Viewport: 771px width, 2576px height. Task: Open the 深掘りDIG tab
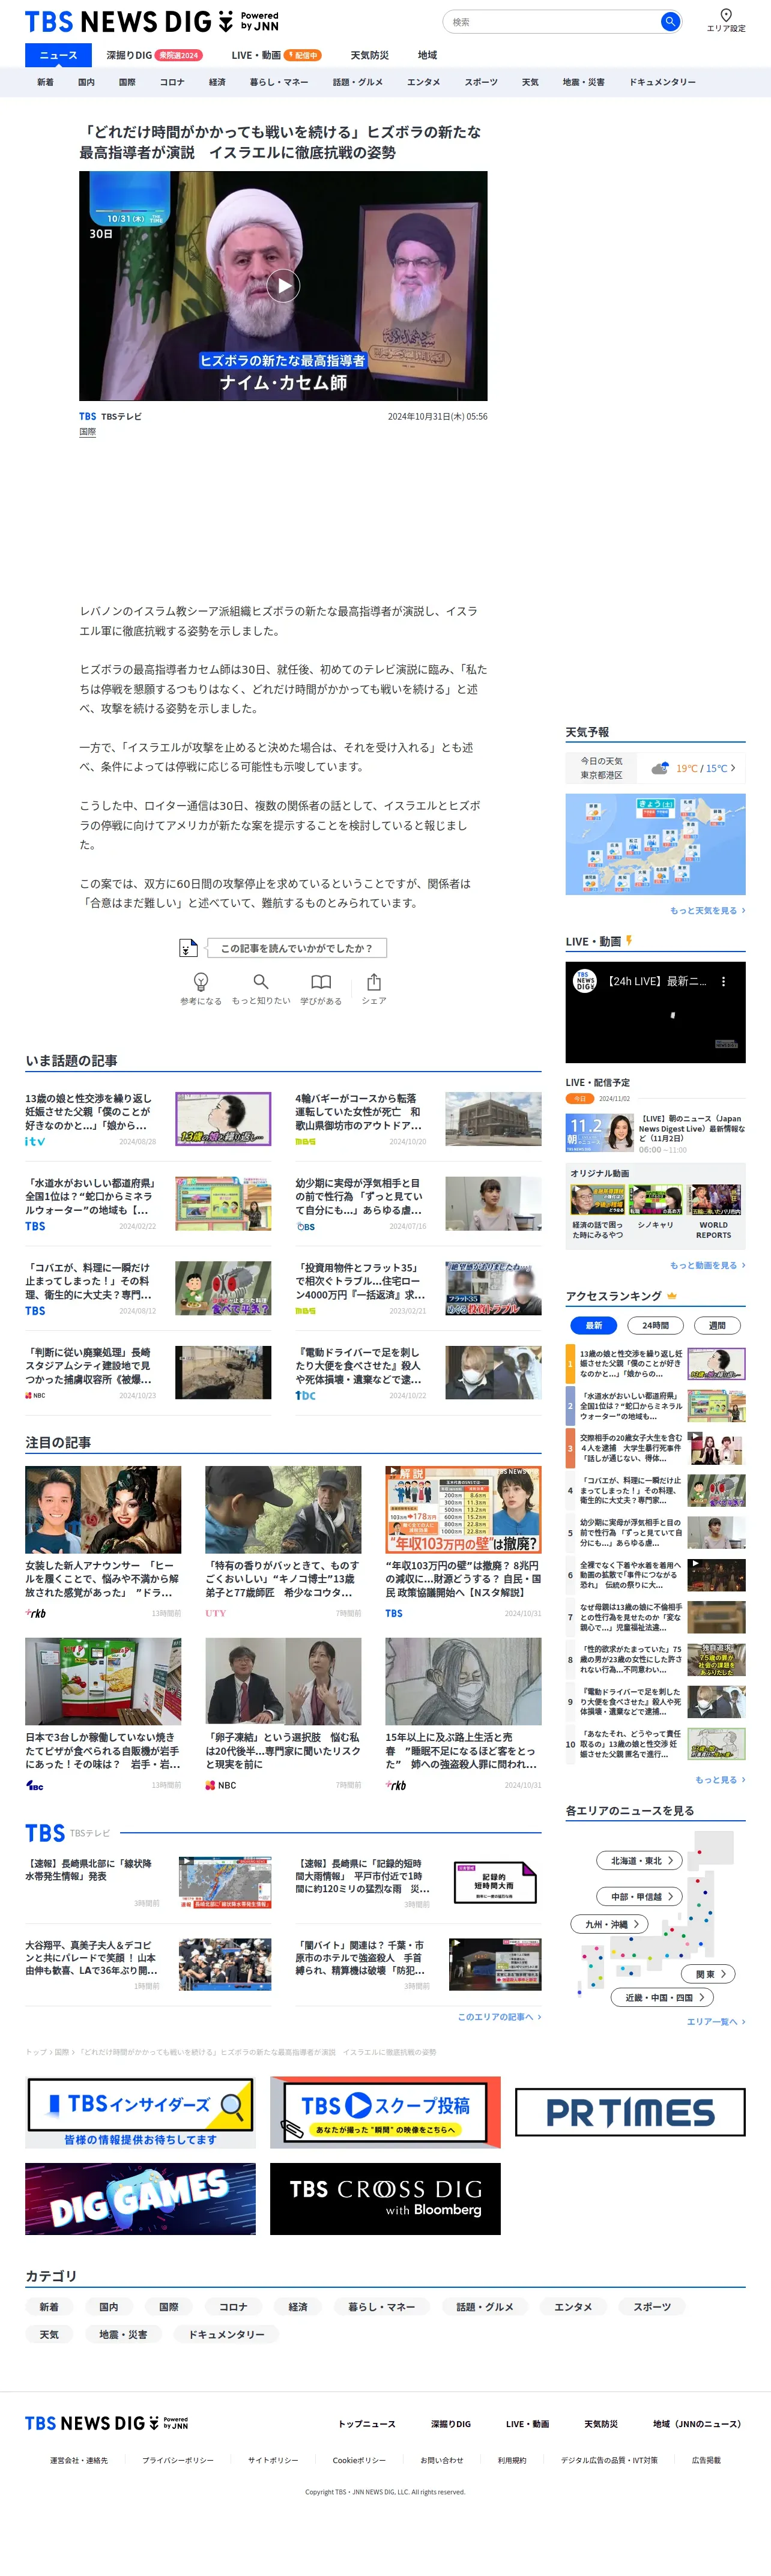coord(153,55)
